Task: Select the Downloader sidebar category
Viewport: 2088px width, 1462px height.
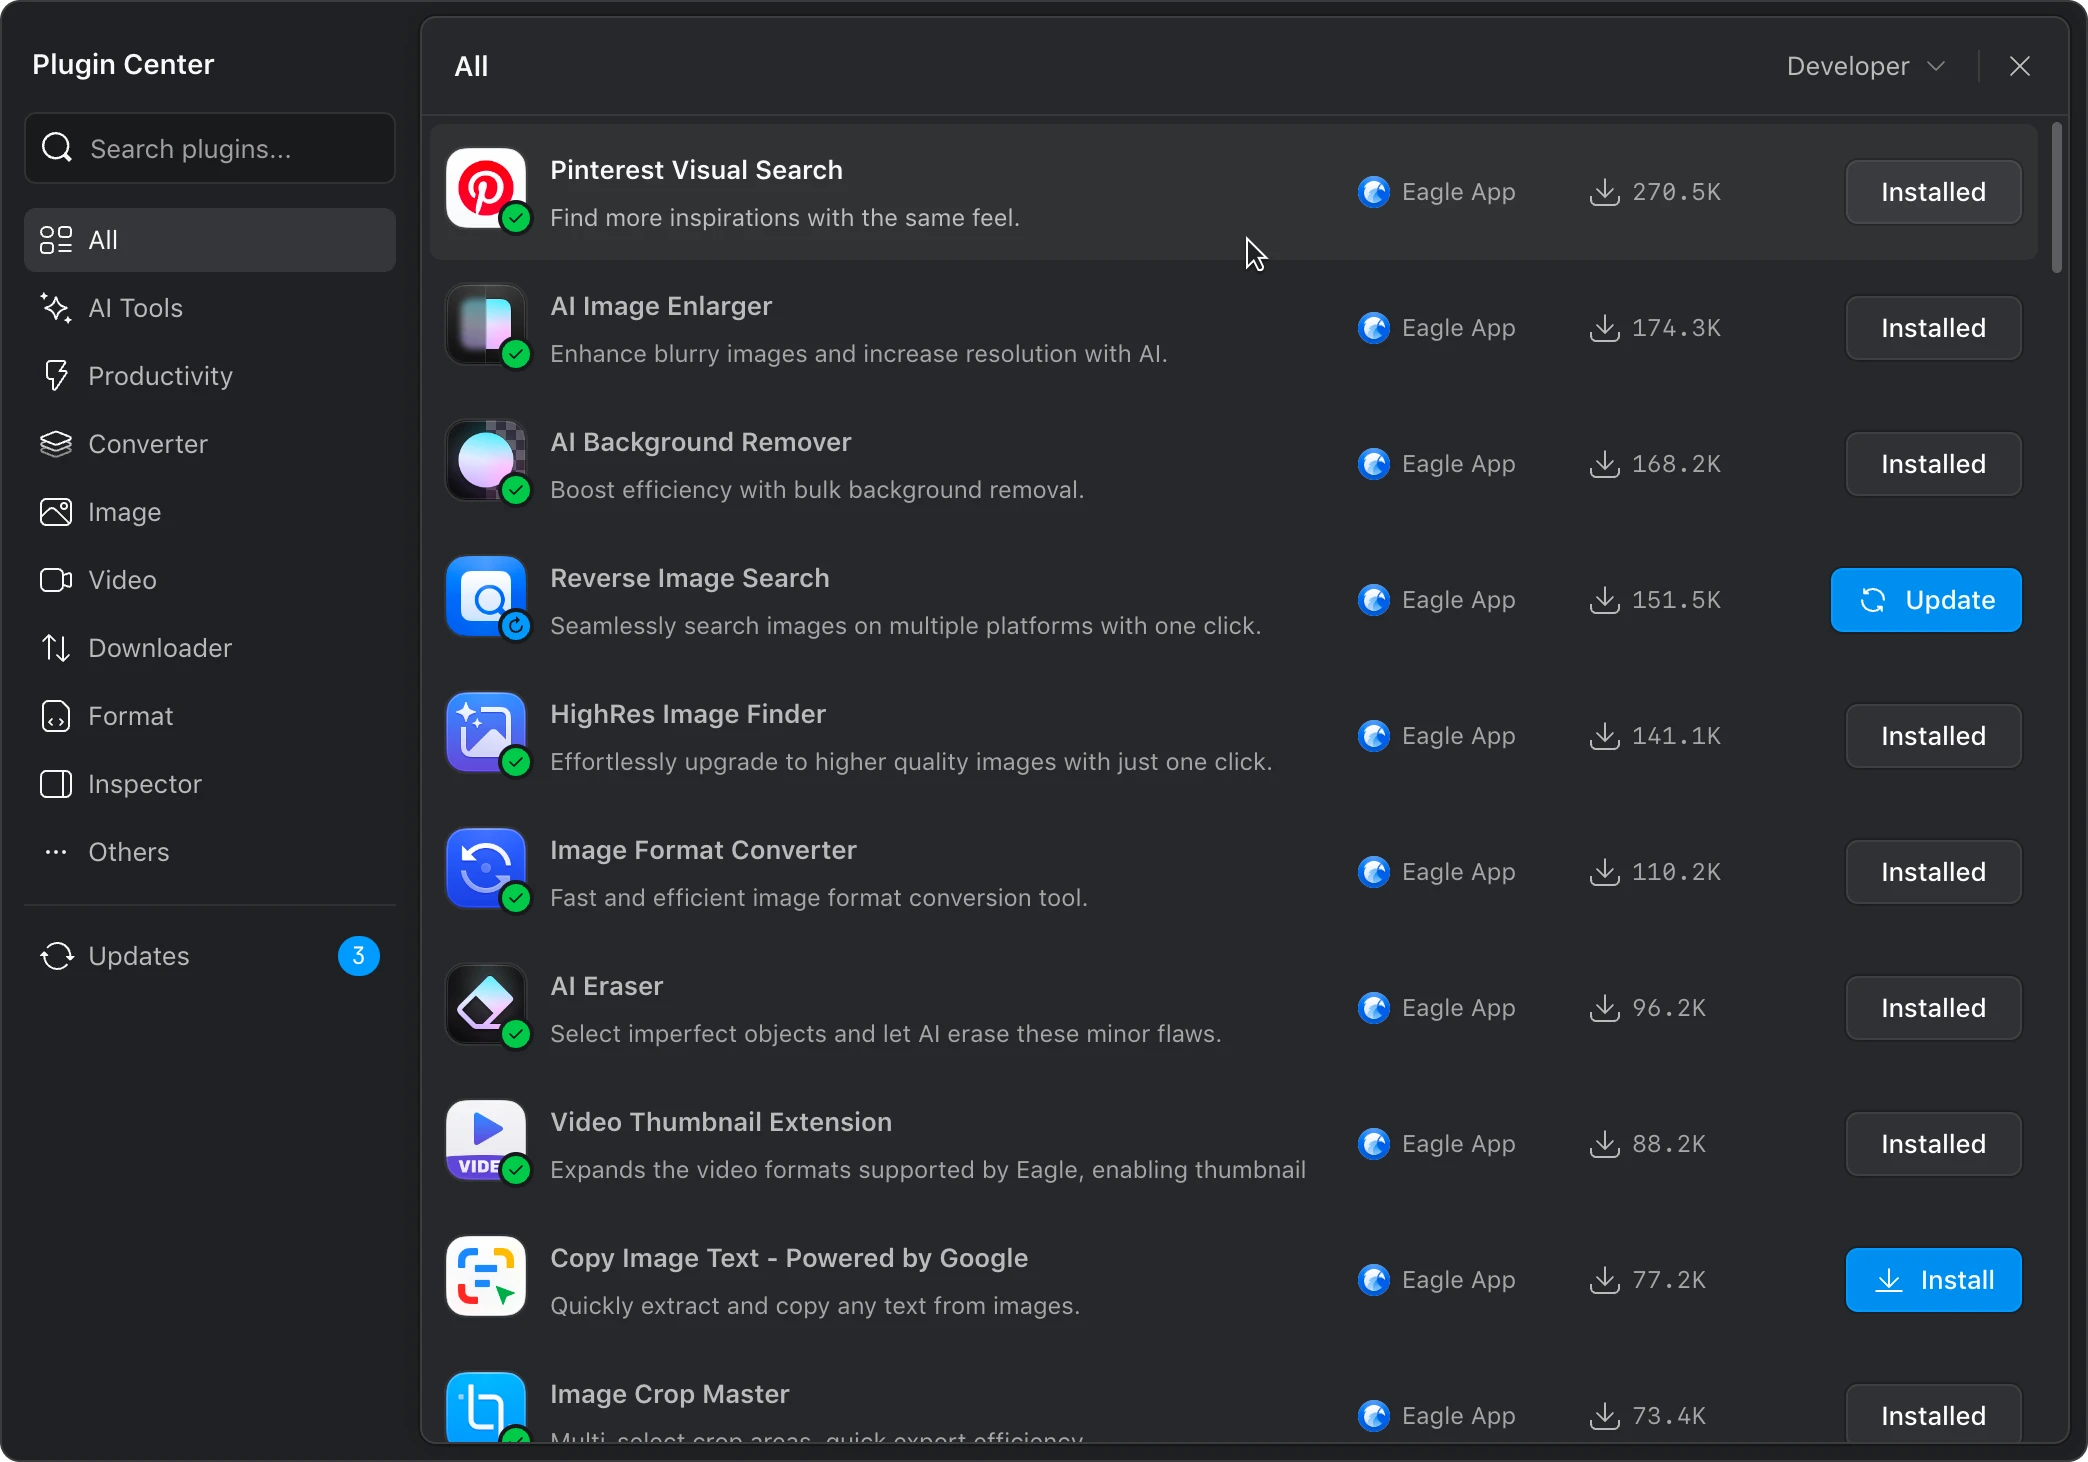Action: click(x=159, y=648)
